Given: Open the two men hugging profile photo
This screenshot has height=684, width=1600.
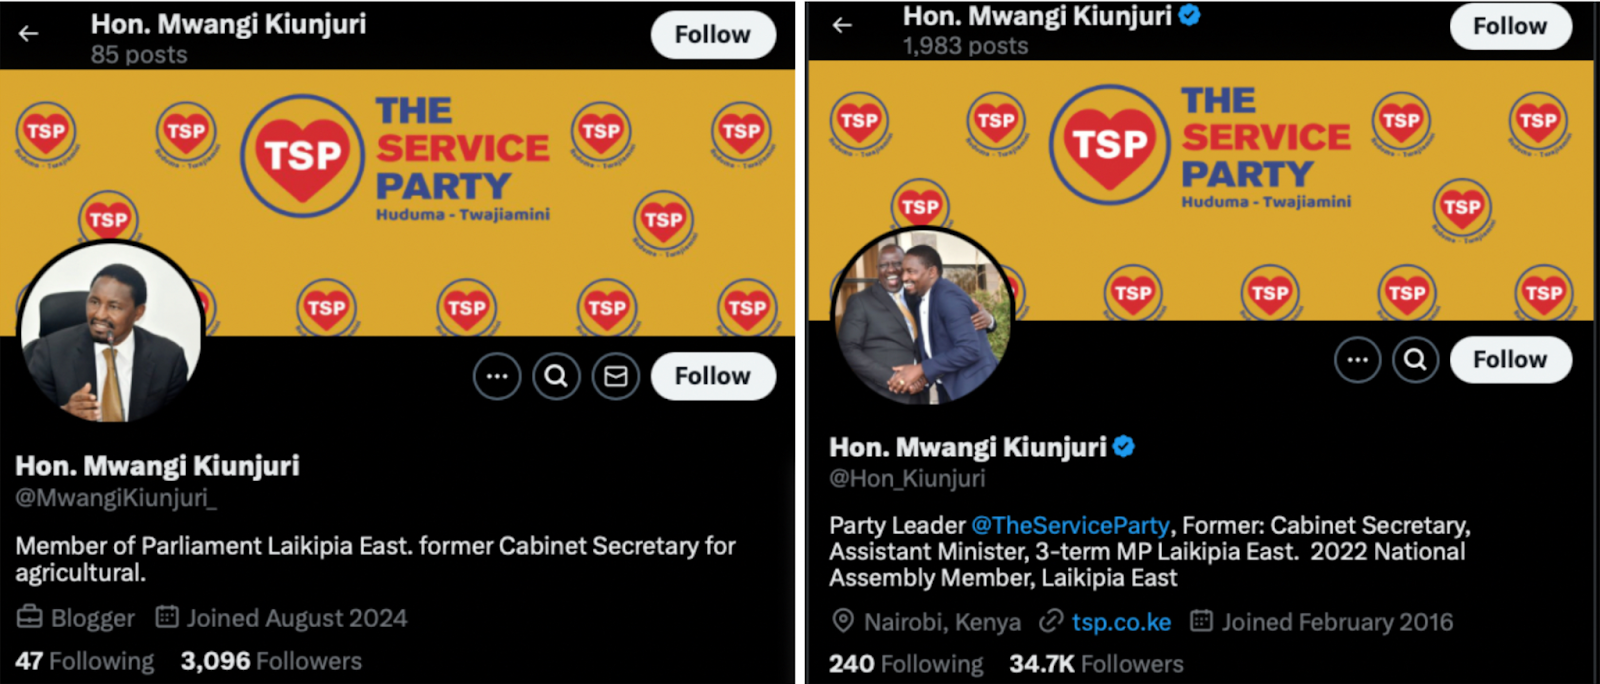Looking at the screenshot, I should click(x=921, y=316).
